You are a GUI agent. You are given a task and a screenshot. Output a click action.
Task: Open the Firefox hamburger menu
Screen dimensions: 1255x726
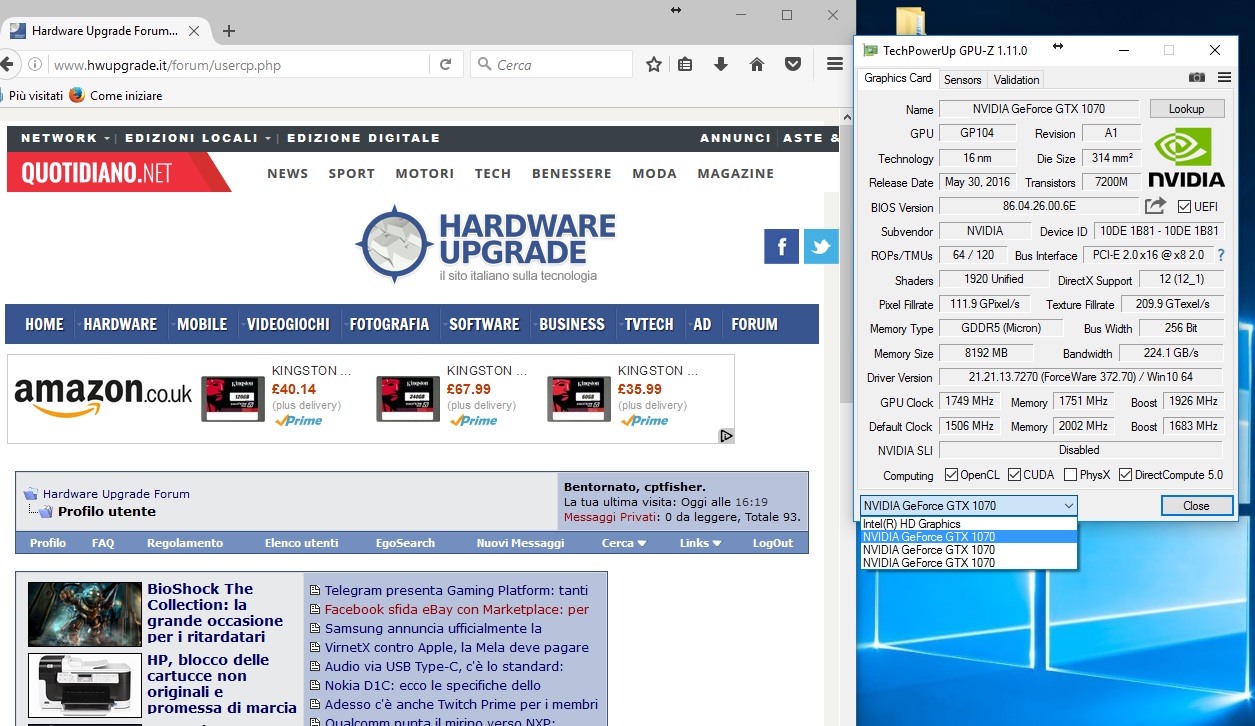(835, 64)
